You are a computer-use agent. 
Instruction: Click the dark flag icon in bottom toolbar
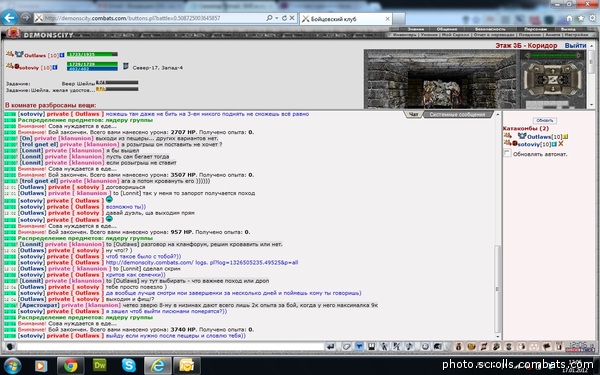(x=546, y=347)
